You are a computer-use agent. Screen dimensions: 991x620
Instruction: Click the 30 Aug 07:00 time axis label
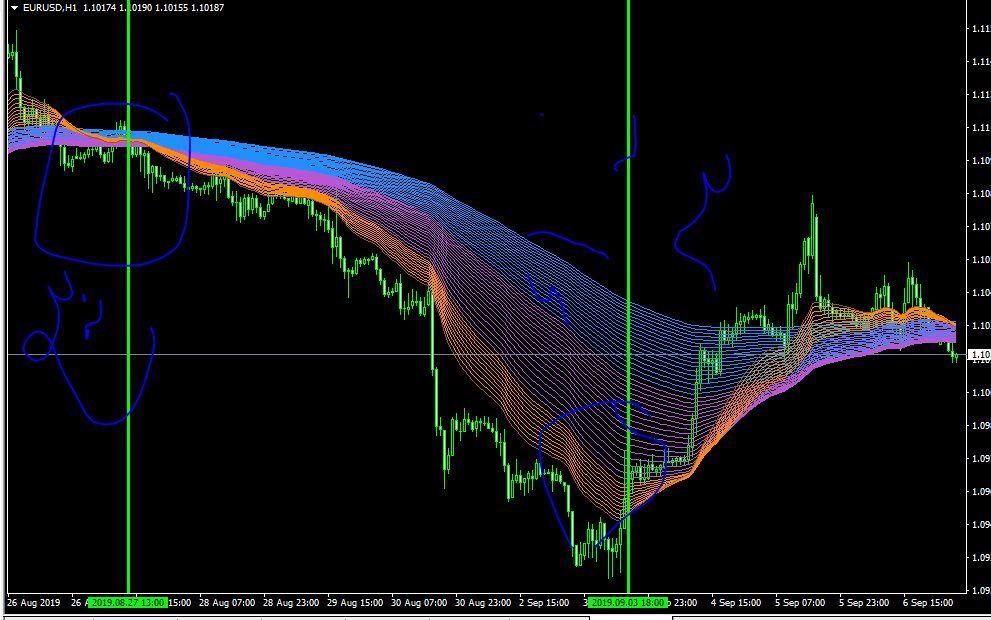[420, 603]
